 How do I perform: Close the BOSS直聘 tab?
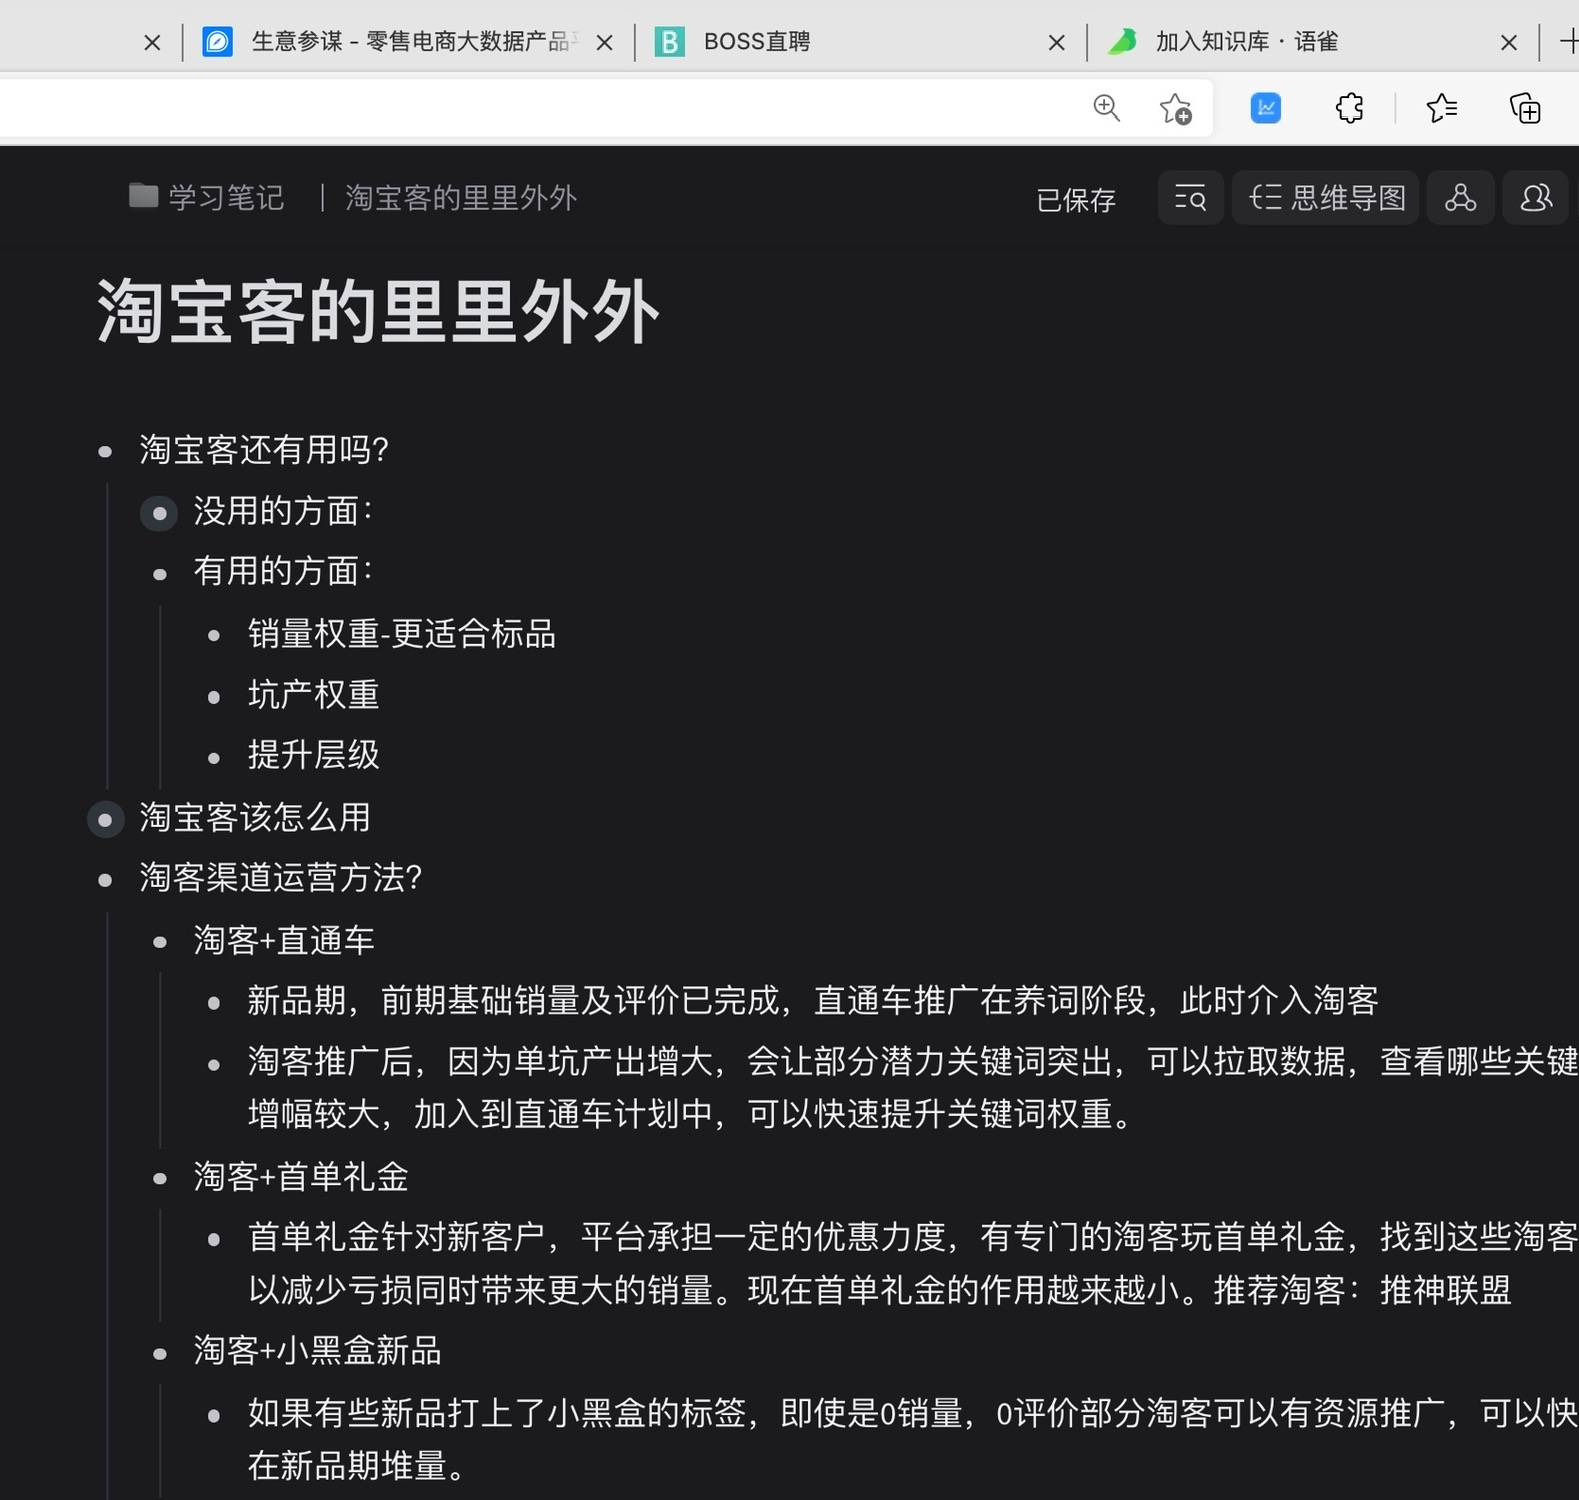click(1056, 42)
